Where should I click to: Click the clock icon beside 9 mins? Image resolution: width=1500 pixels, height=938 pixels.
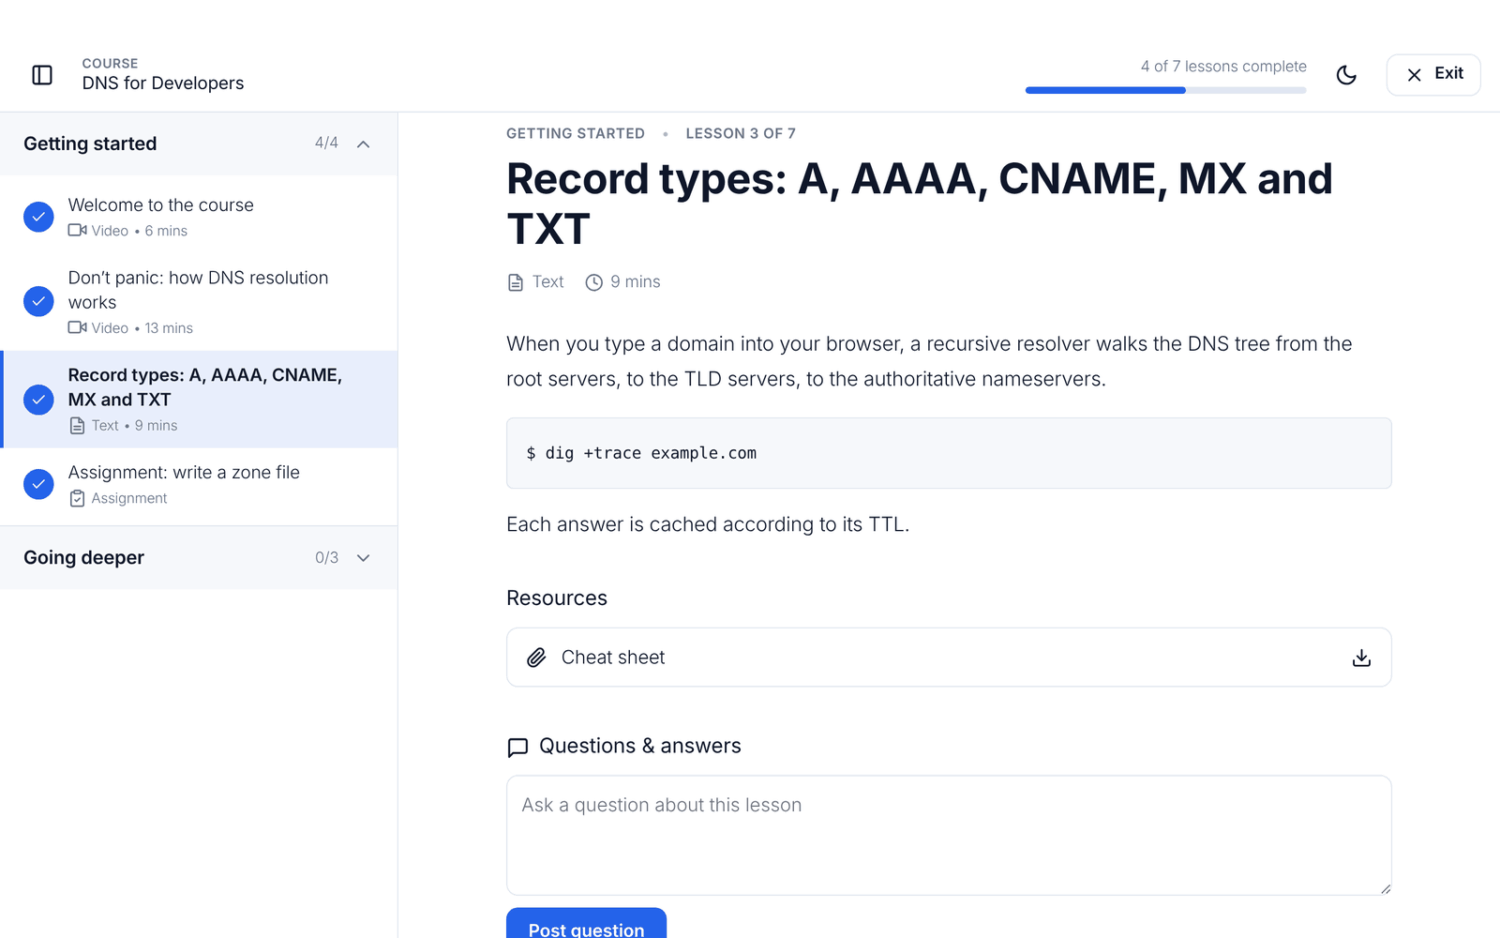[x=594, y=283]
